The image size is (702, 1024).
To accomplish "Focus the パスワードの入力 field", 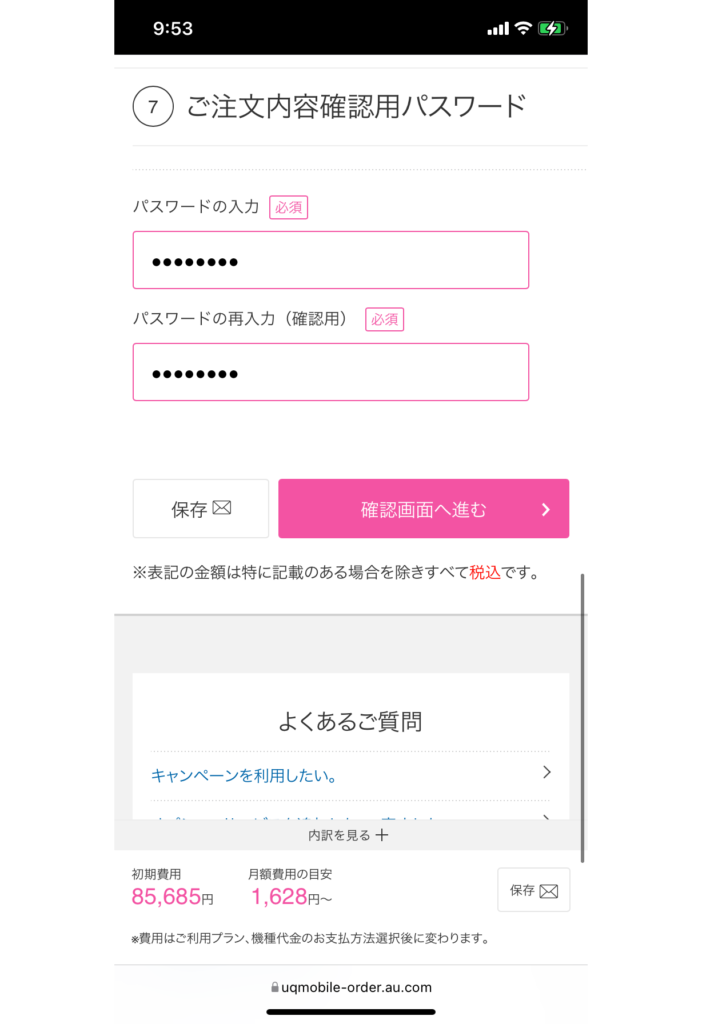I will [x=330, y=260].
